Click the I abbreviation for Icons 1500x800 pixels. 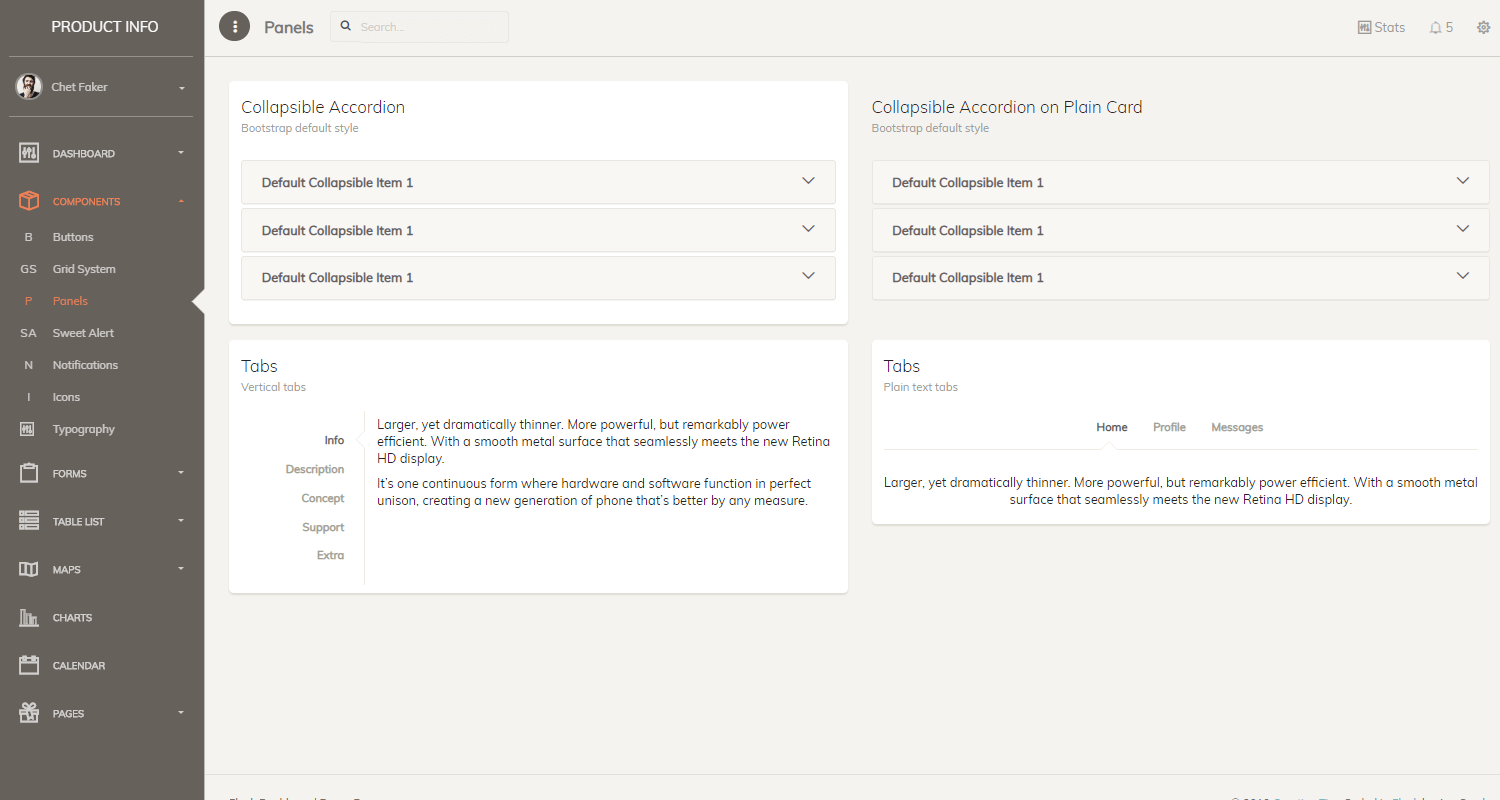(x=29, y=397)
